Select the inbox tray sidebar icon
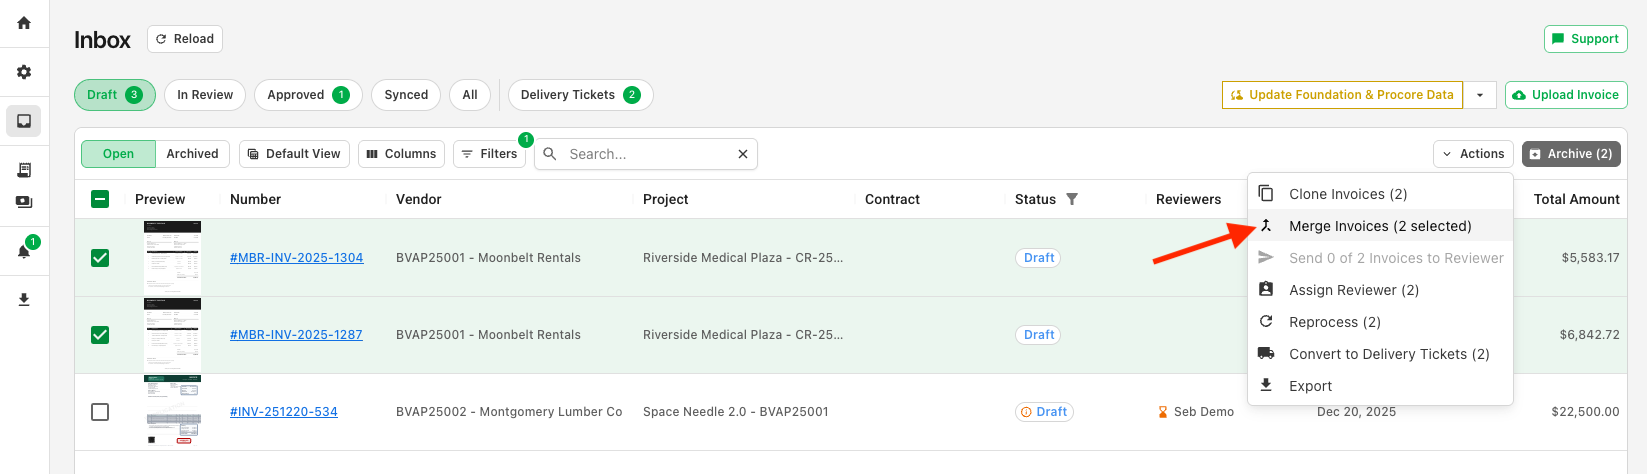 coord(24,121)
